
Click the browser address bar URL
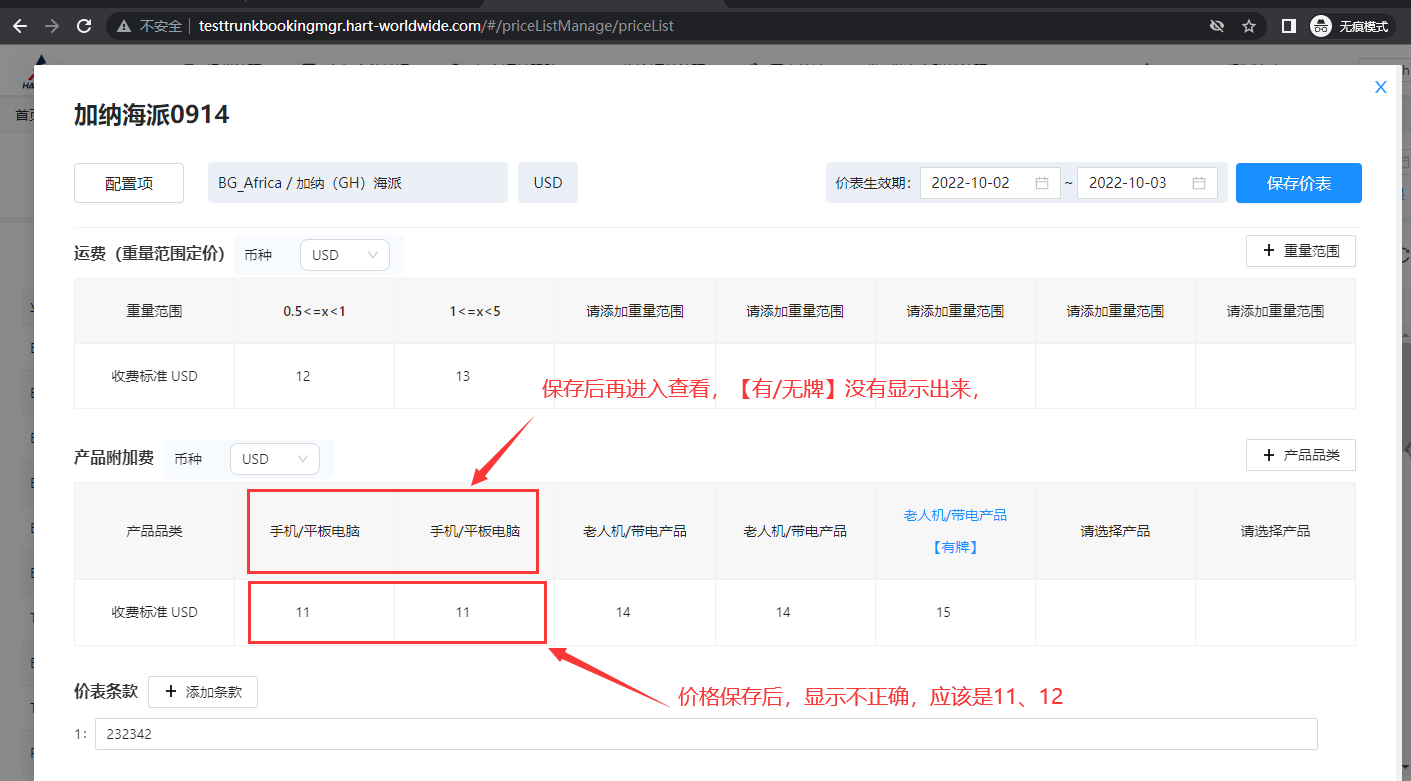point(436,26)
